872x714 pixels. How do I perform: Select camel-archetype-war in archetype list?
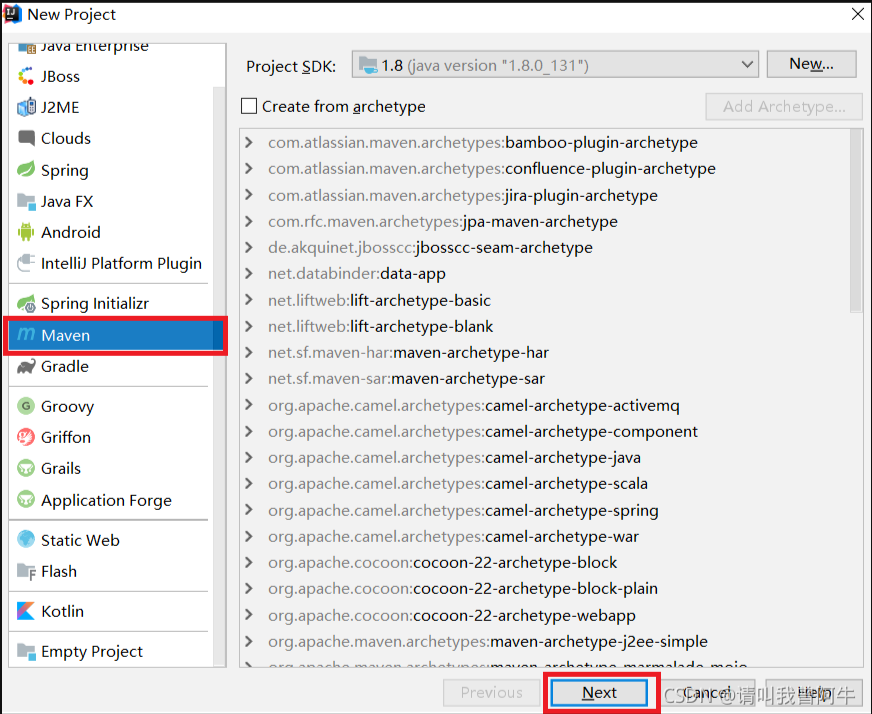pos(453,537)
